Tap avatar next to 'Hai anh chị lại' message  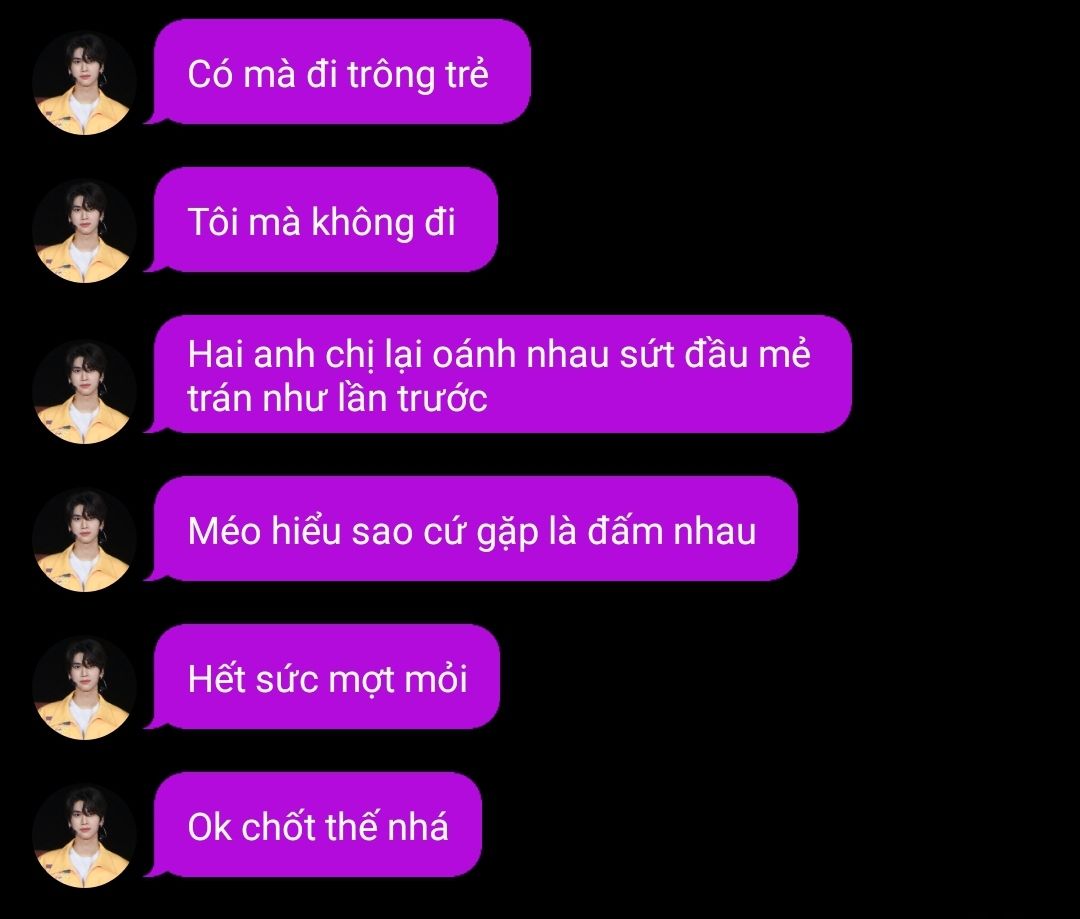84,392
